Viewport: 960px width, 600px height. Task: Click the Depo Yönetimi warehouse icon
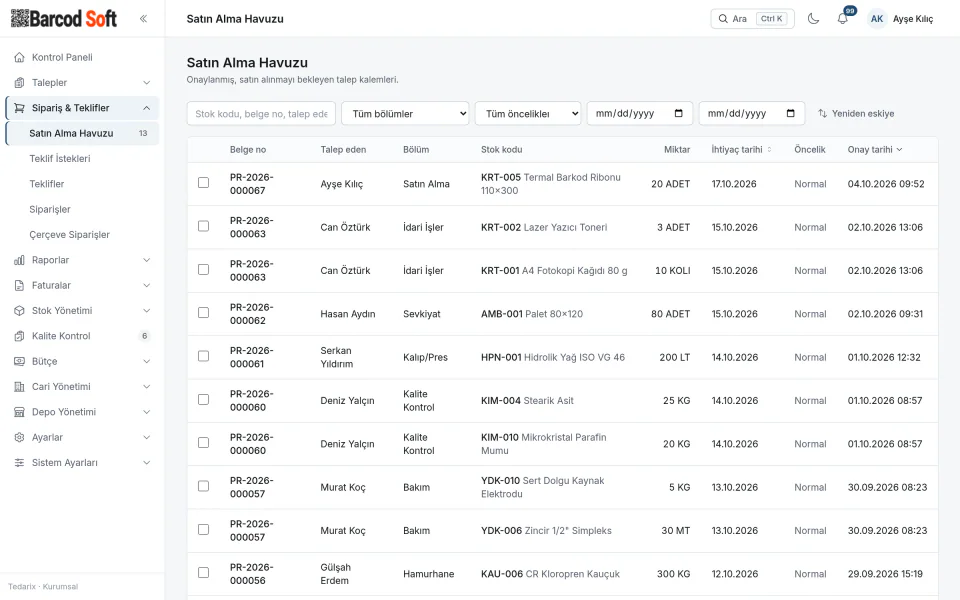point(20,412)
